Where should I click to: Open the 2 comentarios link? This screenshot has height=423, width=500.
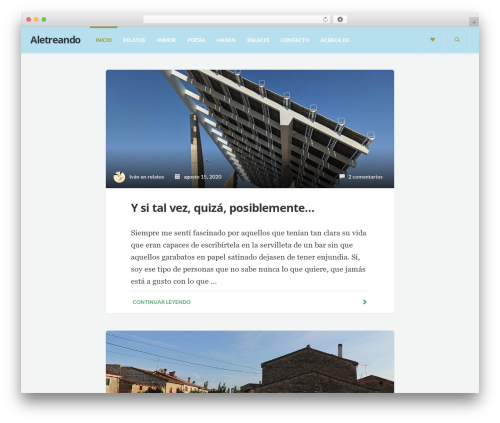pos(365,177)
